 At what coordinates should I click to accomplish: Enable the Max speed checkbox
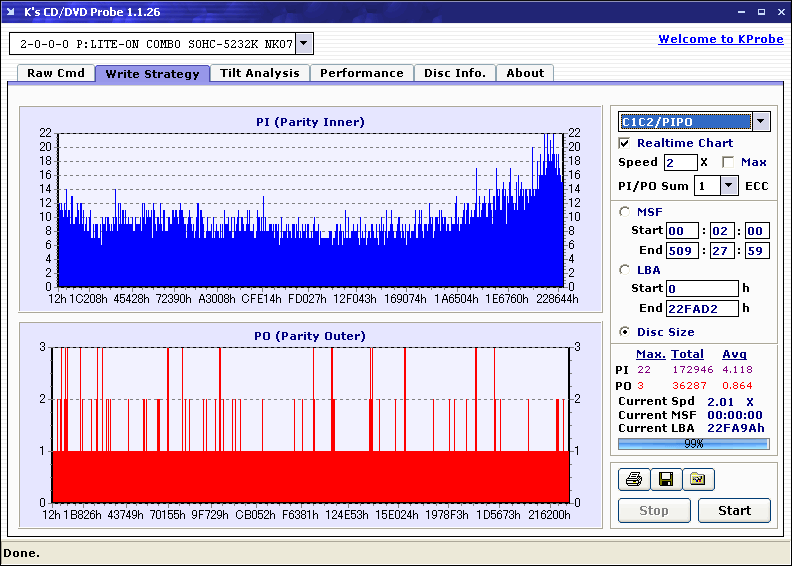pos(728,162)
